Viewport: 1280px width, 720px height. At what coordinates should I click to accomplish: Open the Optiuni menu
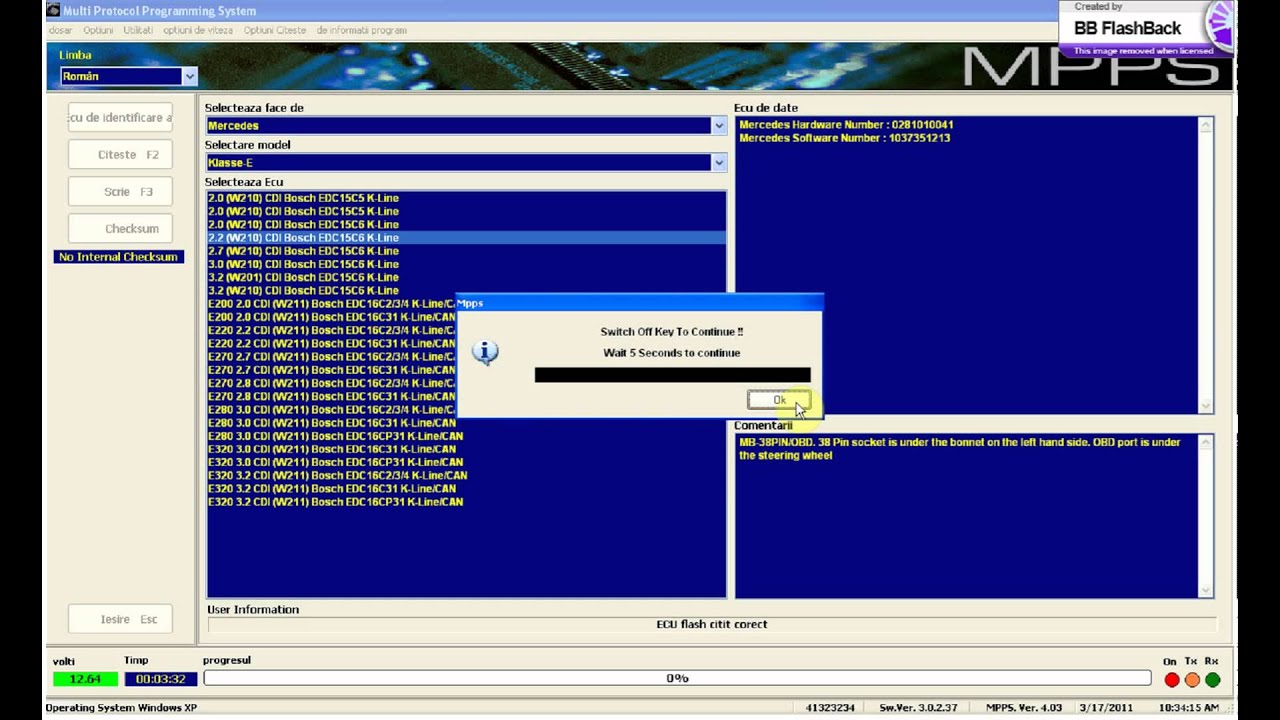(x=98, y=30)
